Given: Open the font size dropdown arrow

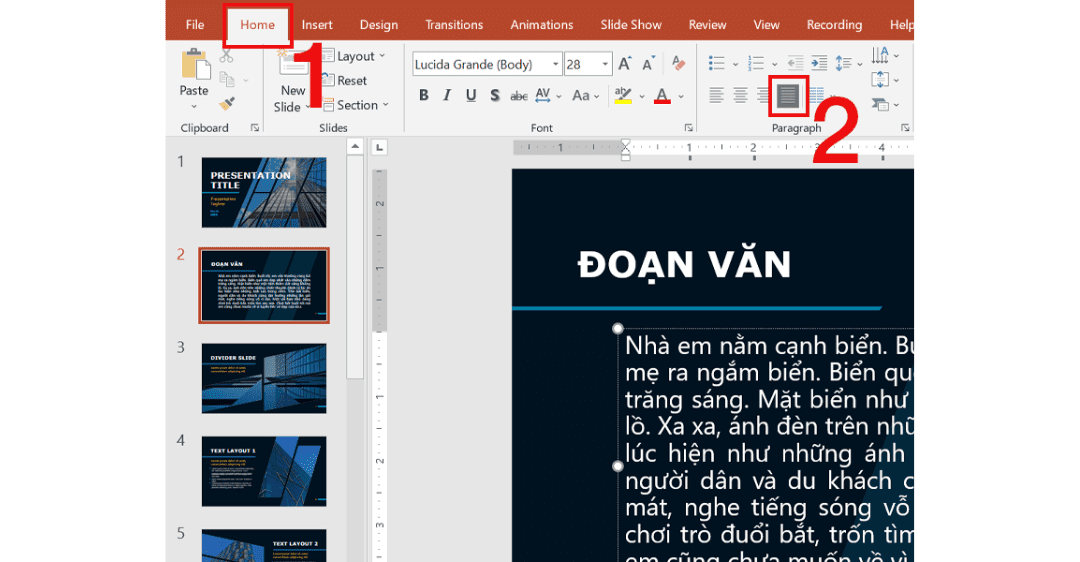Looking at the screenshot, I should 605,65.
